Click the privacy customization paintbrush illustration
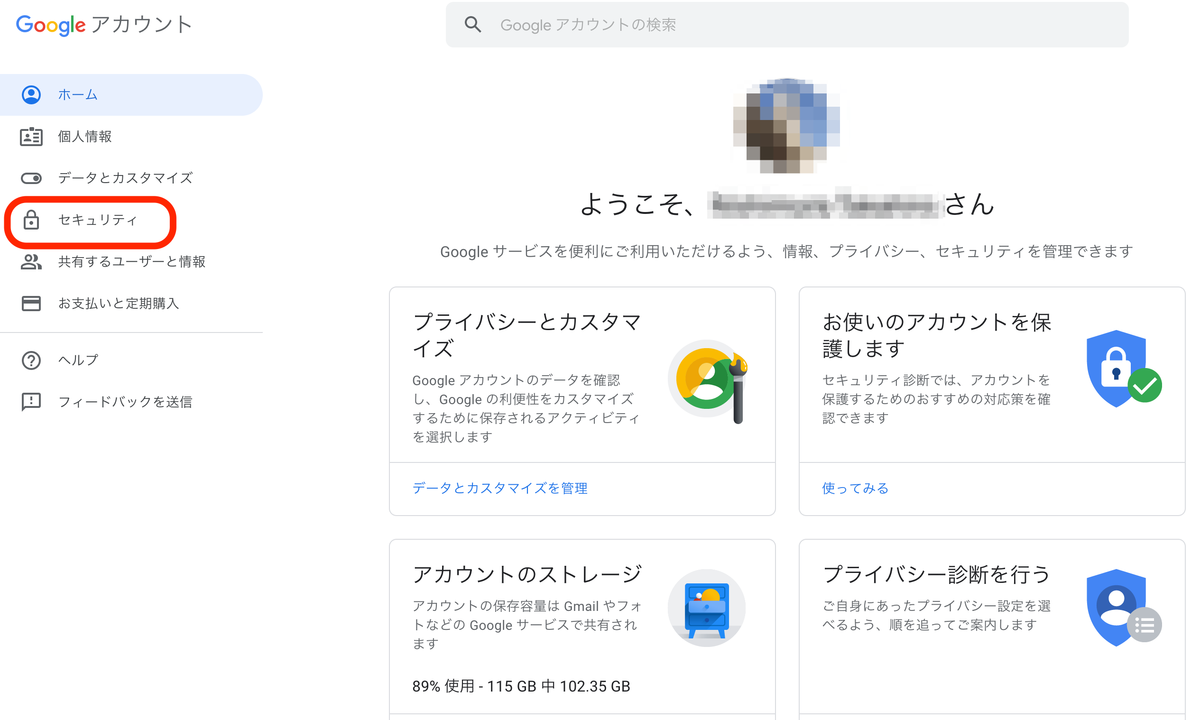This screenshot has width=1200, height=720. point(709,380)
